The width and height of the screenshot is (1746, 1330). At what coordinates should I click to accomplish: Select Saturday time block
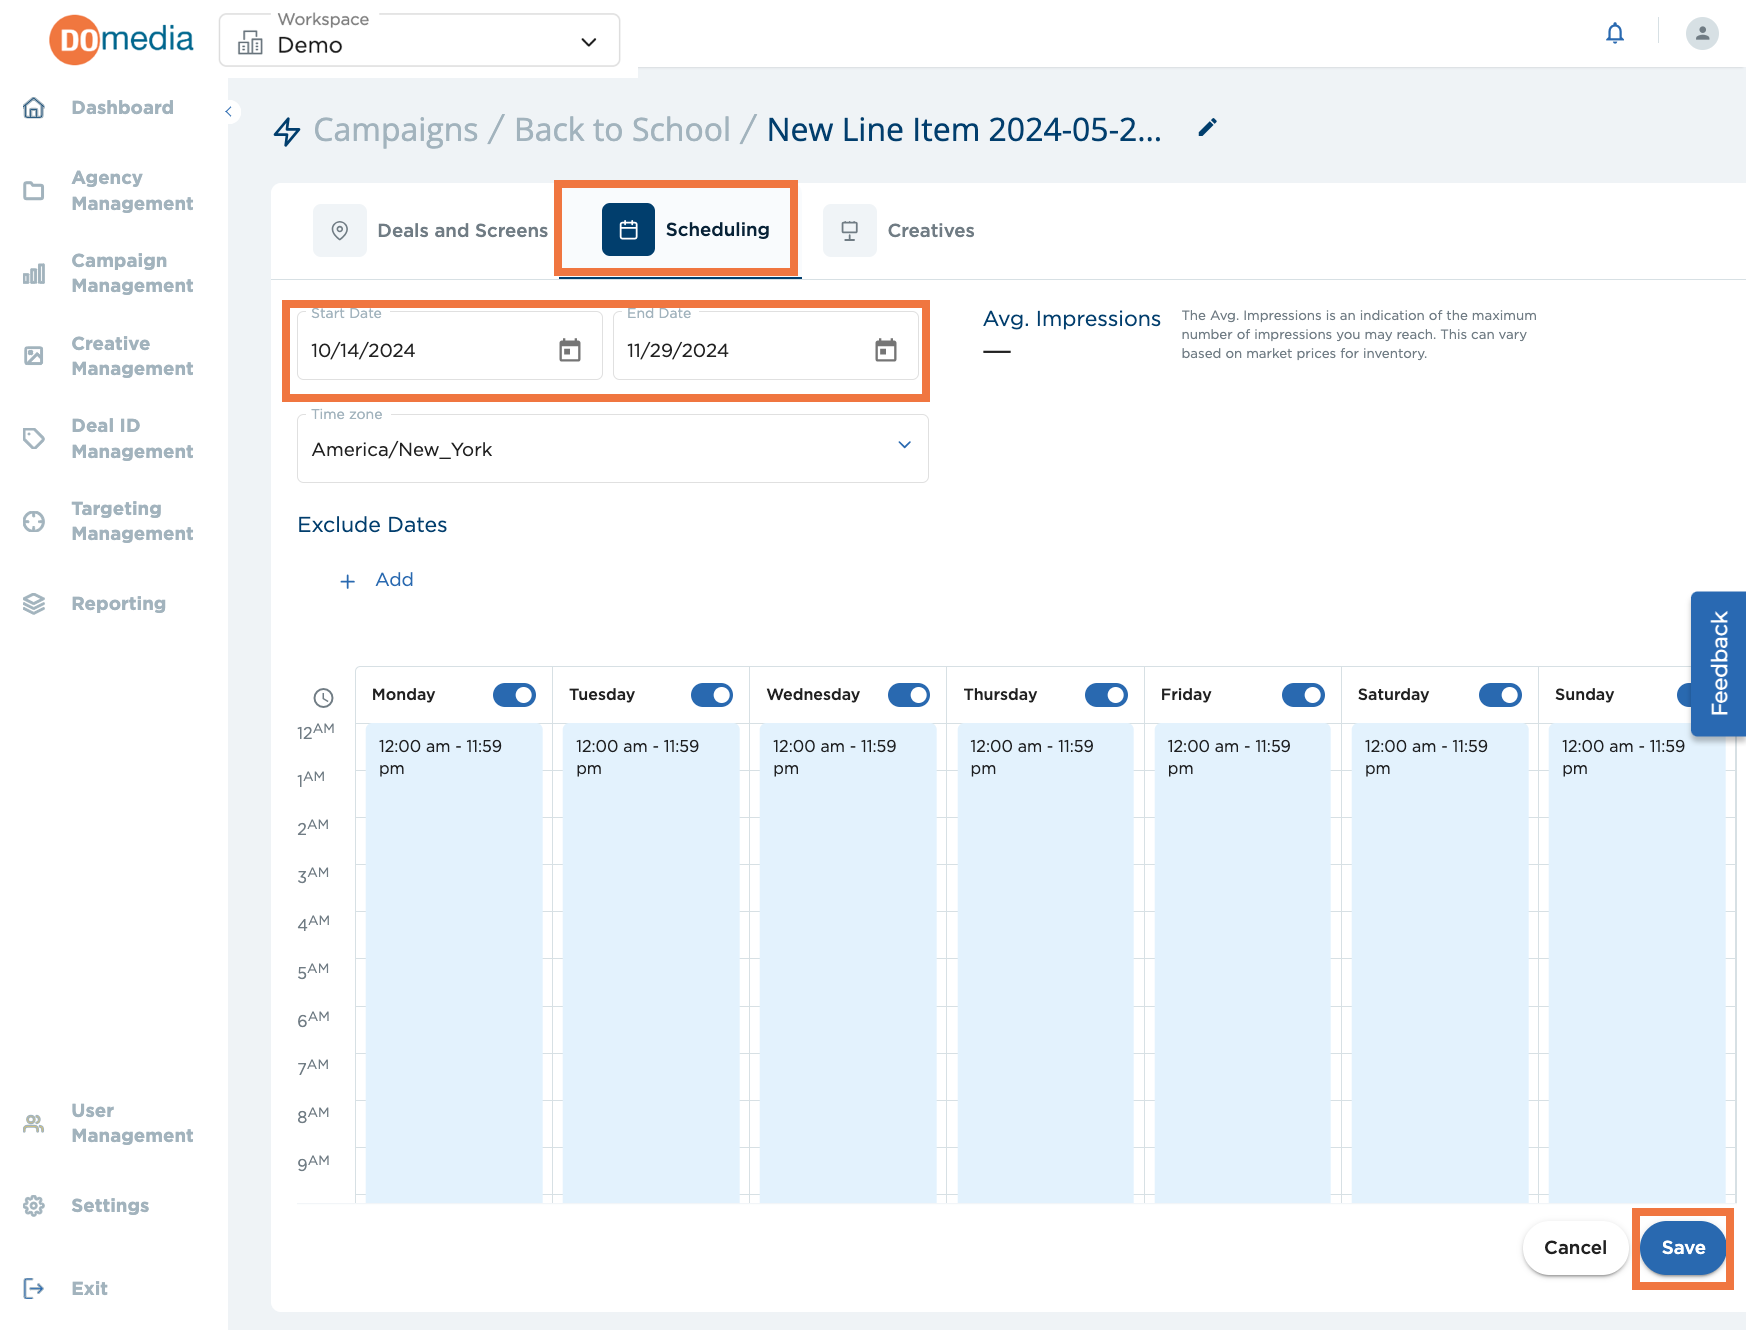[x=1440, y=964]
